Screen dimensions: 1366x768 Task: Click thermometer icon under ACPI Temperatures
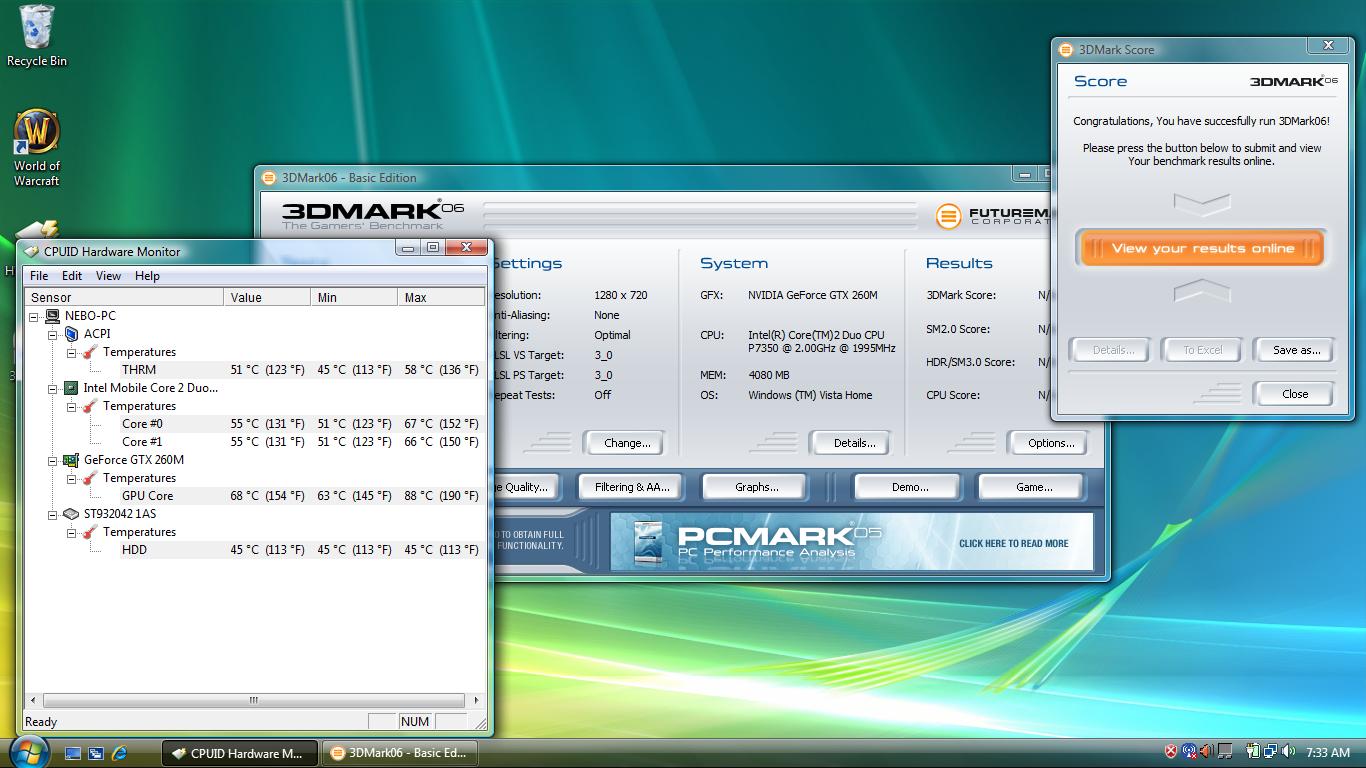tap(90, 352)
